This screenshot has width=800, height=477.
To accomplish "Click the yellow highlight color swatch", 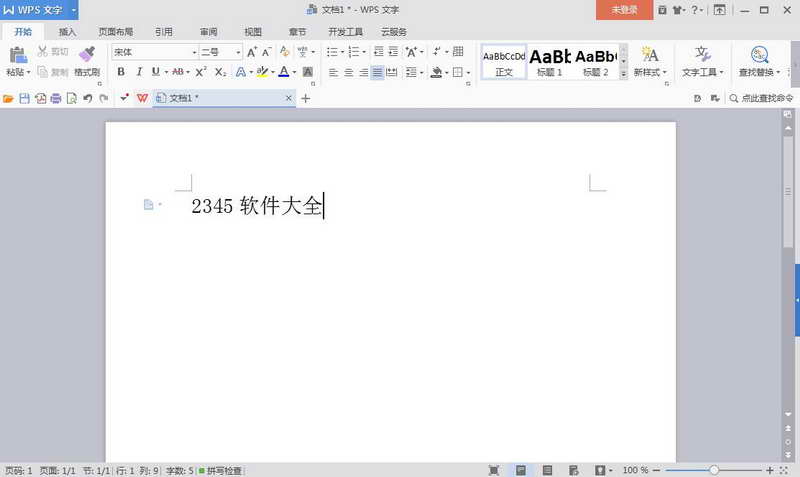I will [x=262, y=72].
